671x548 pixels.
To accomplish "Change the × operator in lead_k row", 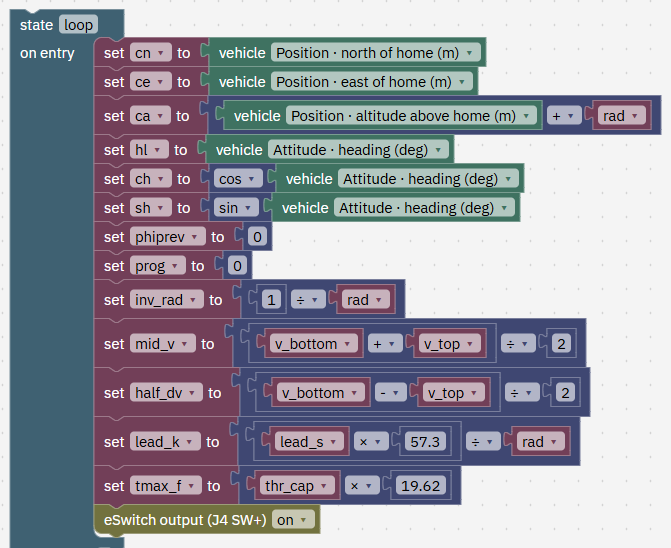I will 371,442.
